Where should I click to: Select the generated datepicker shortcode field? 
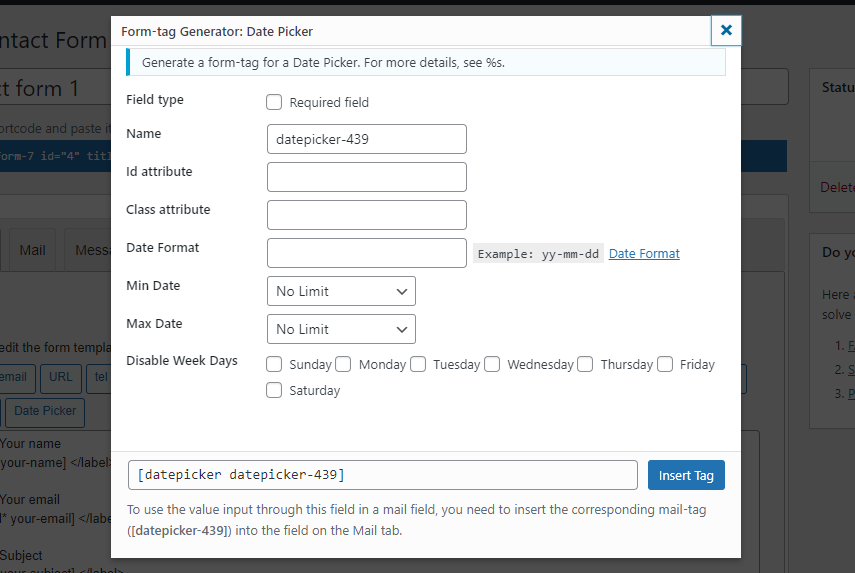tap(383, 475)
